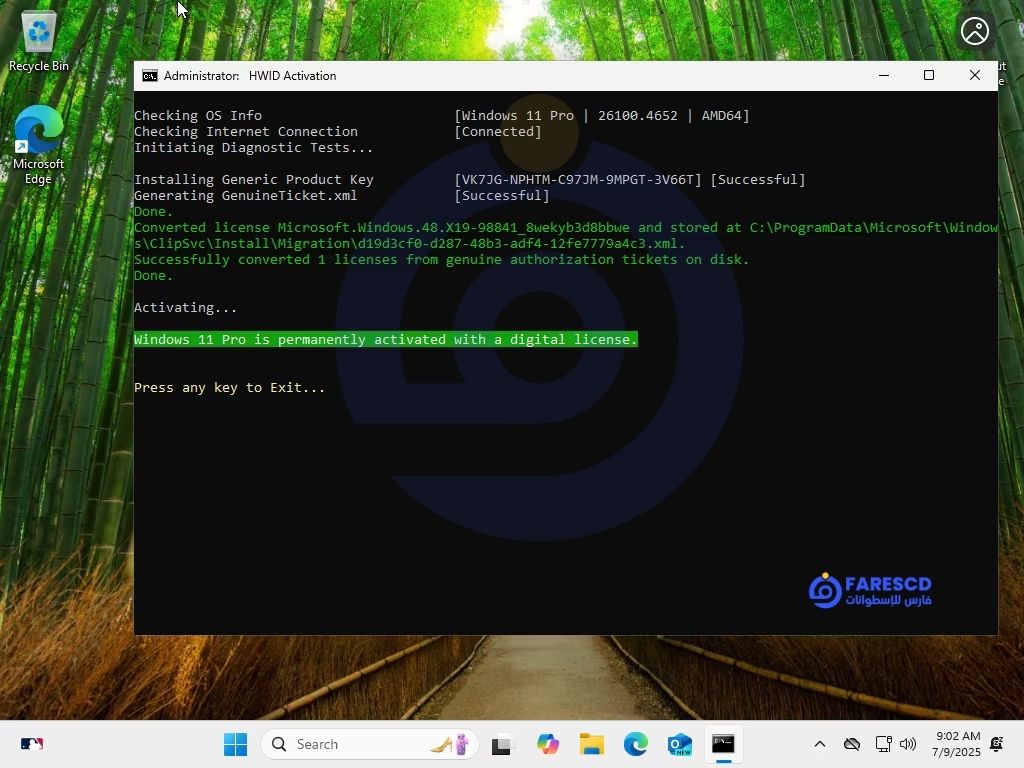The image size is (1024, 768).
Task: Launch Copilot from the taskbar
Action: [x=547, y=744]
